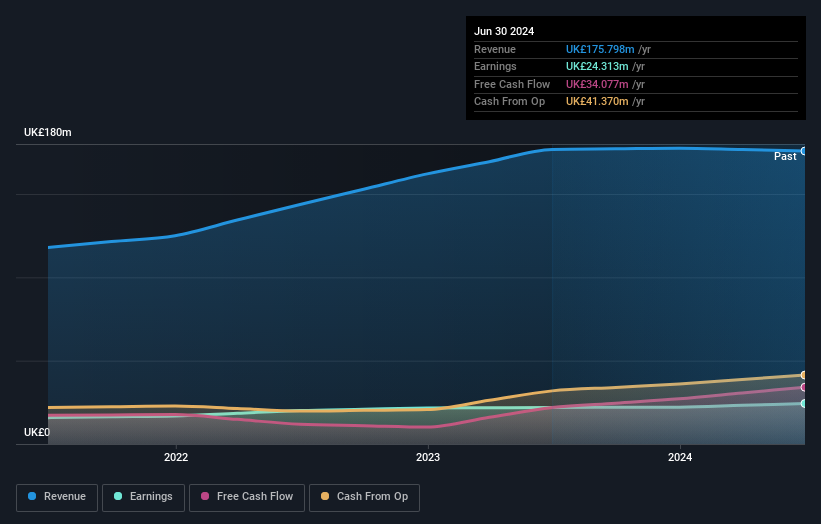Click the 2022 x-axis label
Viewport: 821px width, 524px height.
pos(176,457)
